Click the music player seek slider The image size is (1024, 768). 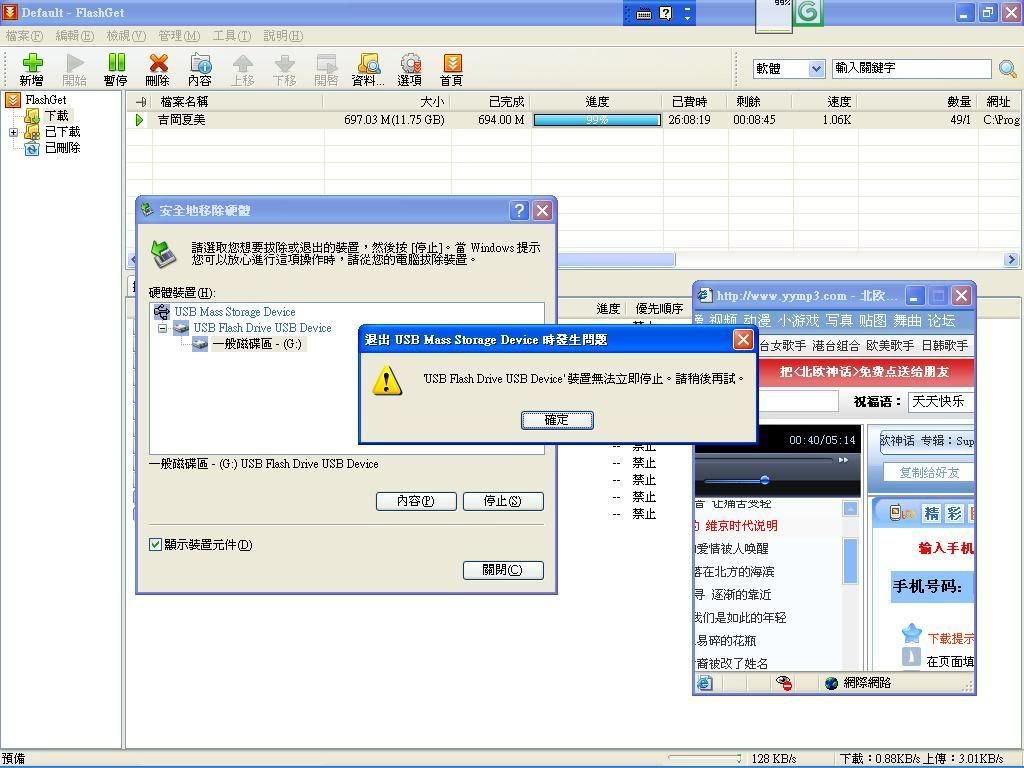(764, 480)
